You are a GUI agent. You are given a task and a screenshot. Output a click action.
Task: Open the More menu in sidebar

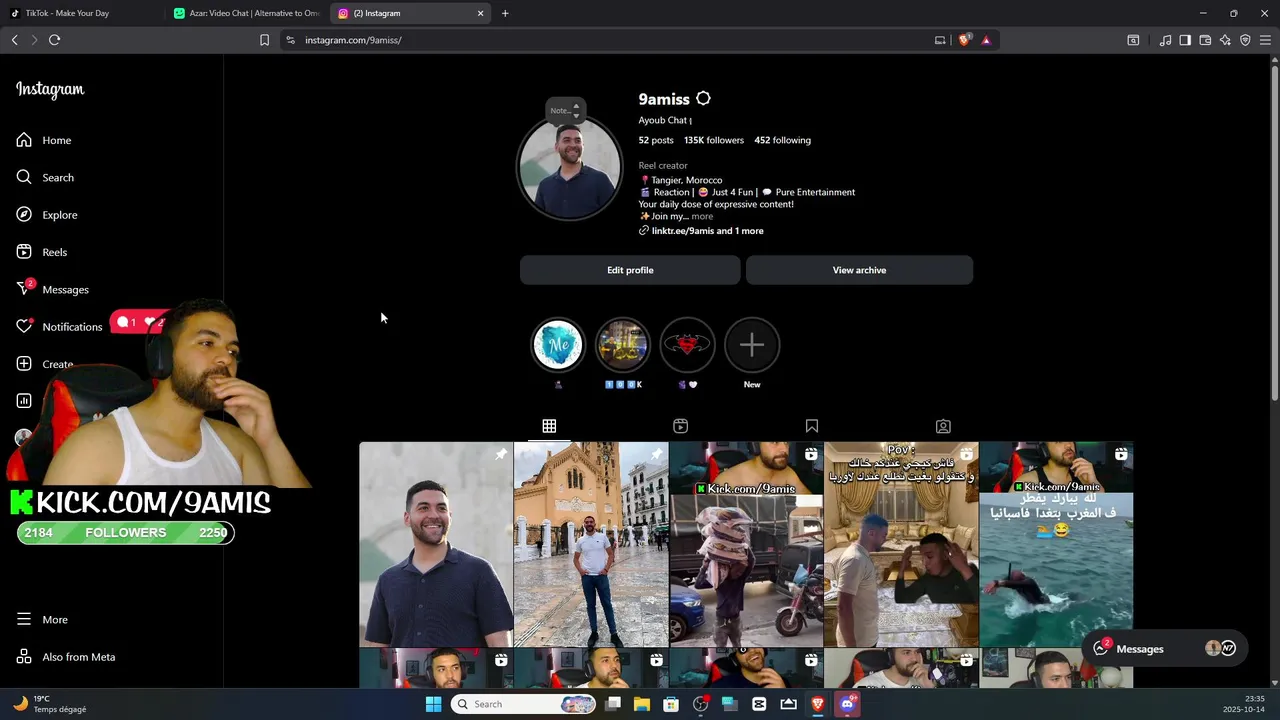42,619
